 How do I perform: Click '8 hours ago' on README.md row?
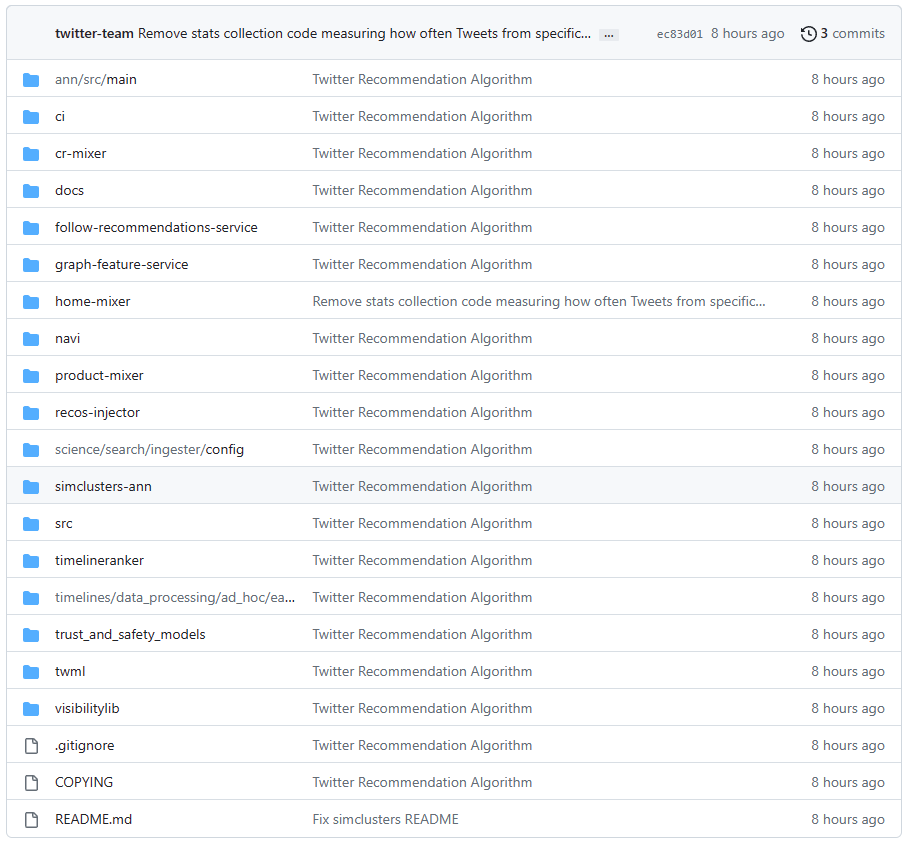(x=847, y=820)
